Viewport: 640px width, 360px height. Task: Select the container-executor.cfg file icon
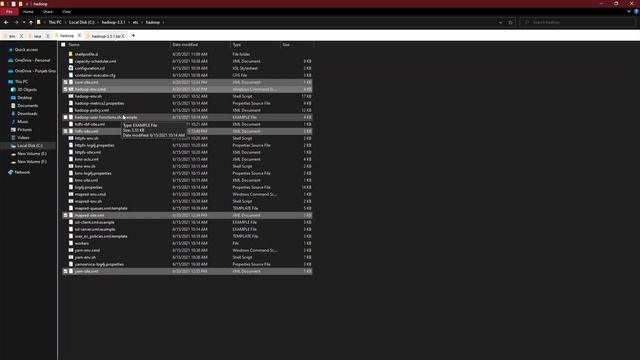[71, 75]
